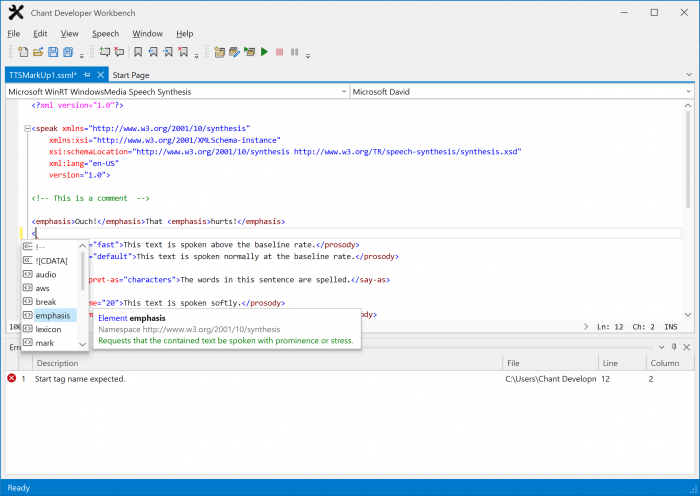Pin the TTSMarkUp1.ssml tab

coord(87,75)
